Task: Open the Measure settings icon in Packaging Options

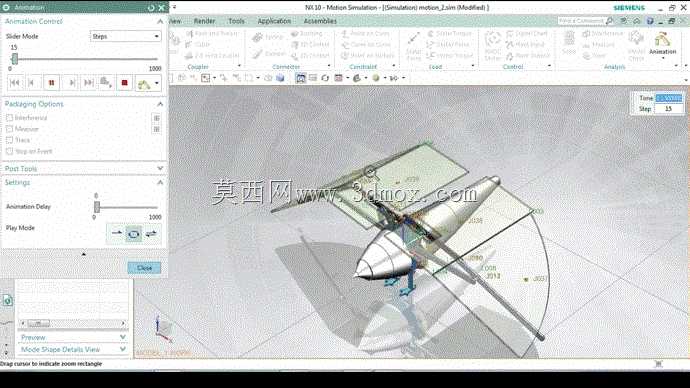Action: pos(156,129)
